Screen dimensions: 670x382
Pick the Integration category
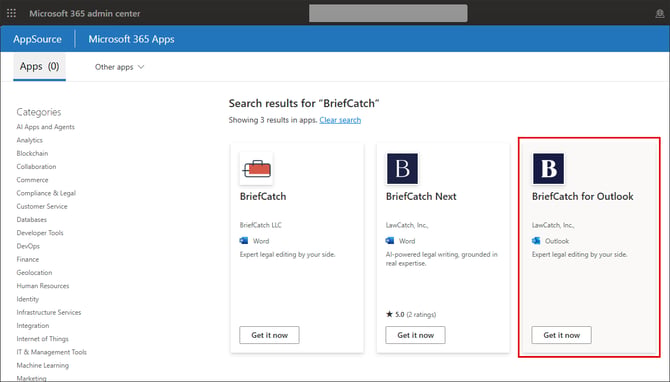click(x=33, y=326)
